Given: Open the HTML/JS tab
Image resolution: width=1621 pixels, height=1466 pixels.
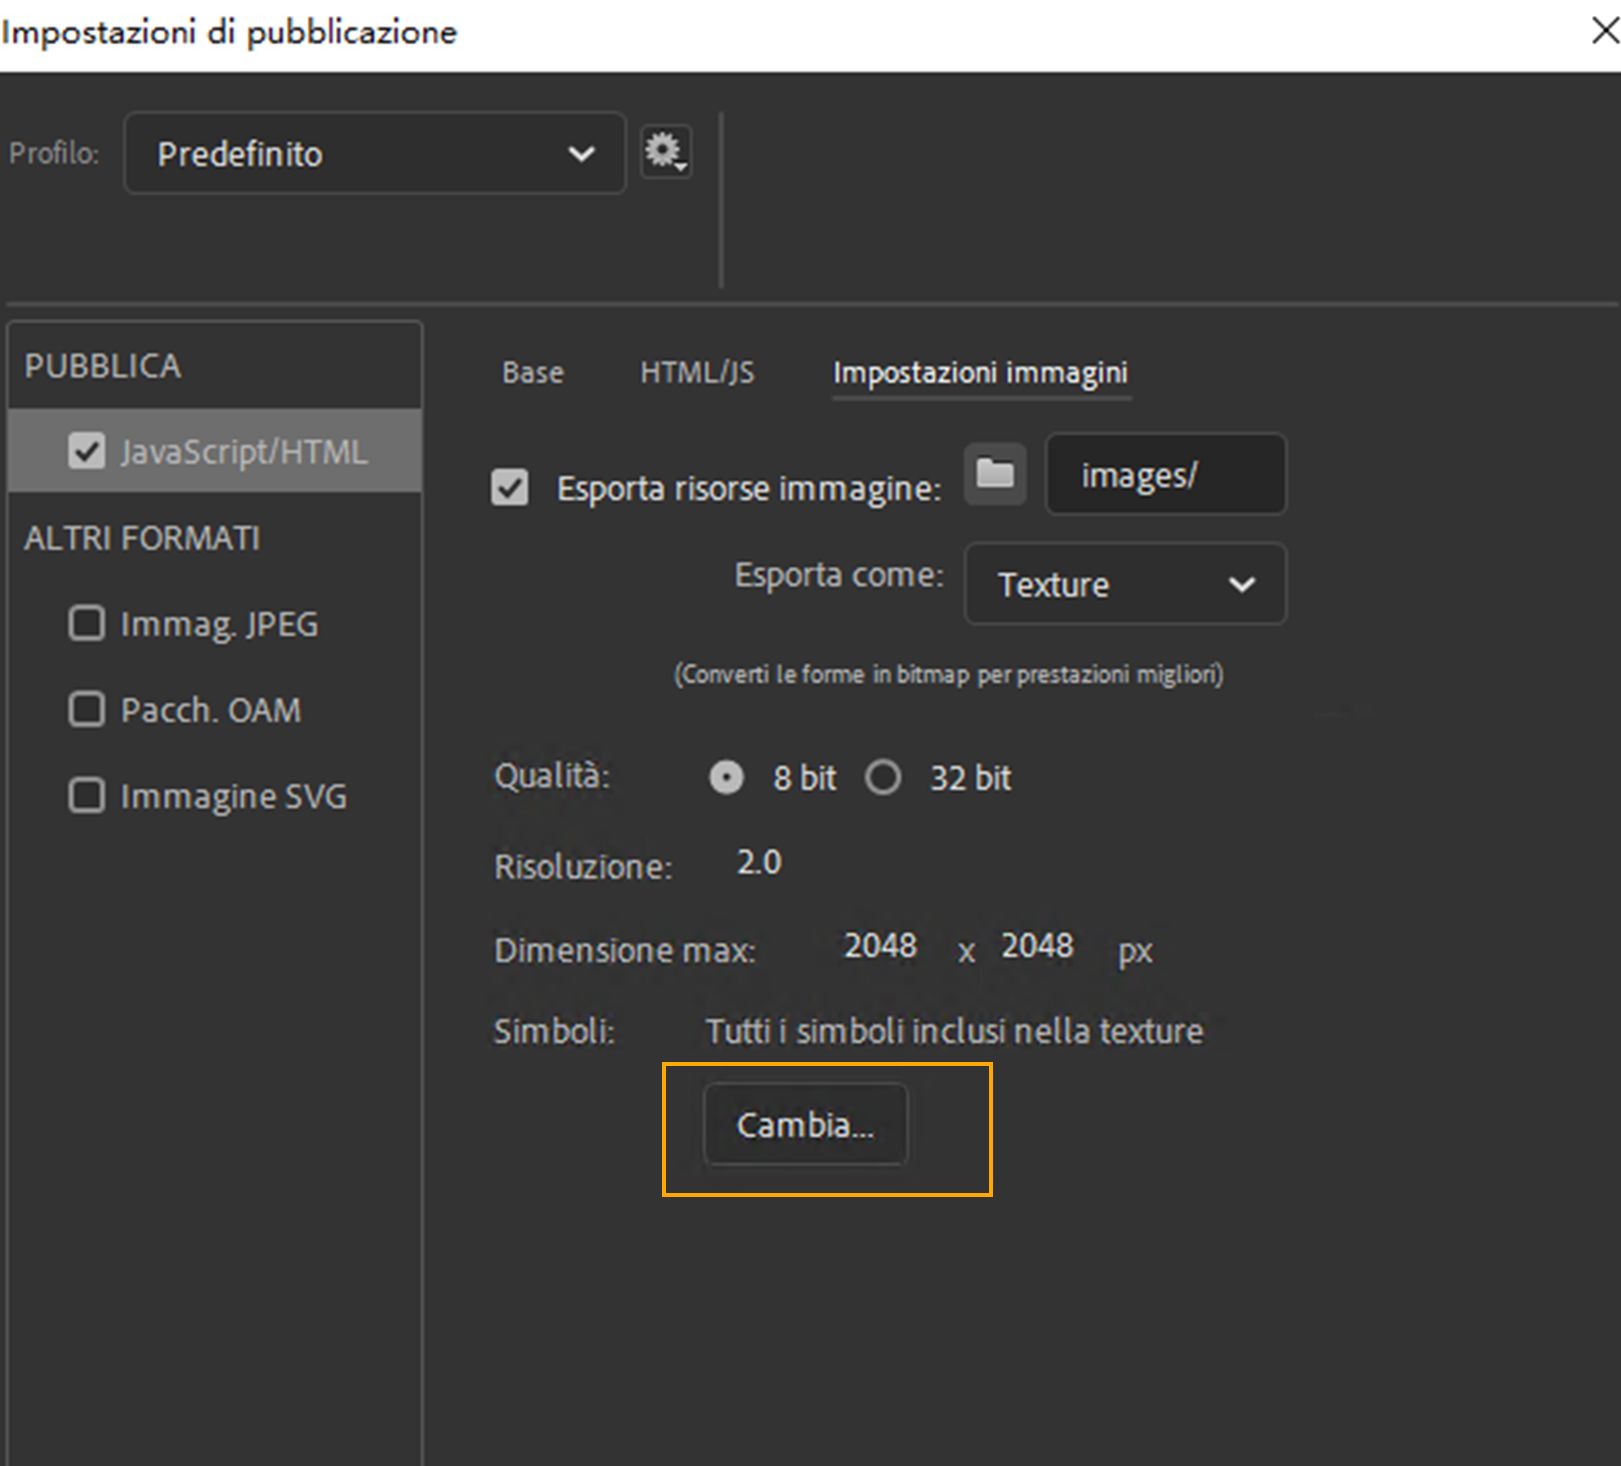Looking at the screenshot, I should coord(697,373).
